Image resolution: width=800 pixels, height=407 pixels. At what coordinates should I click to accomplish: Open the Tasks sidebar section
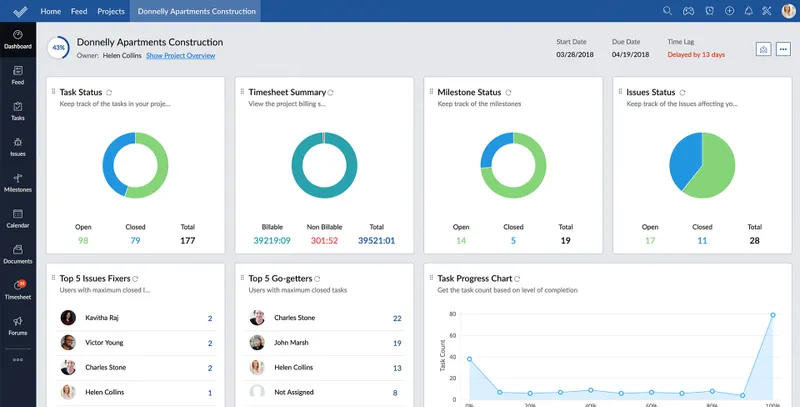click(18, 111)
